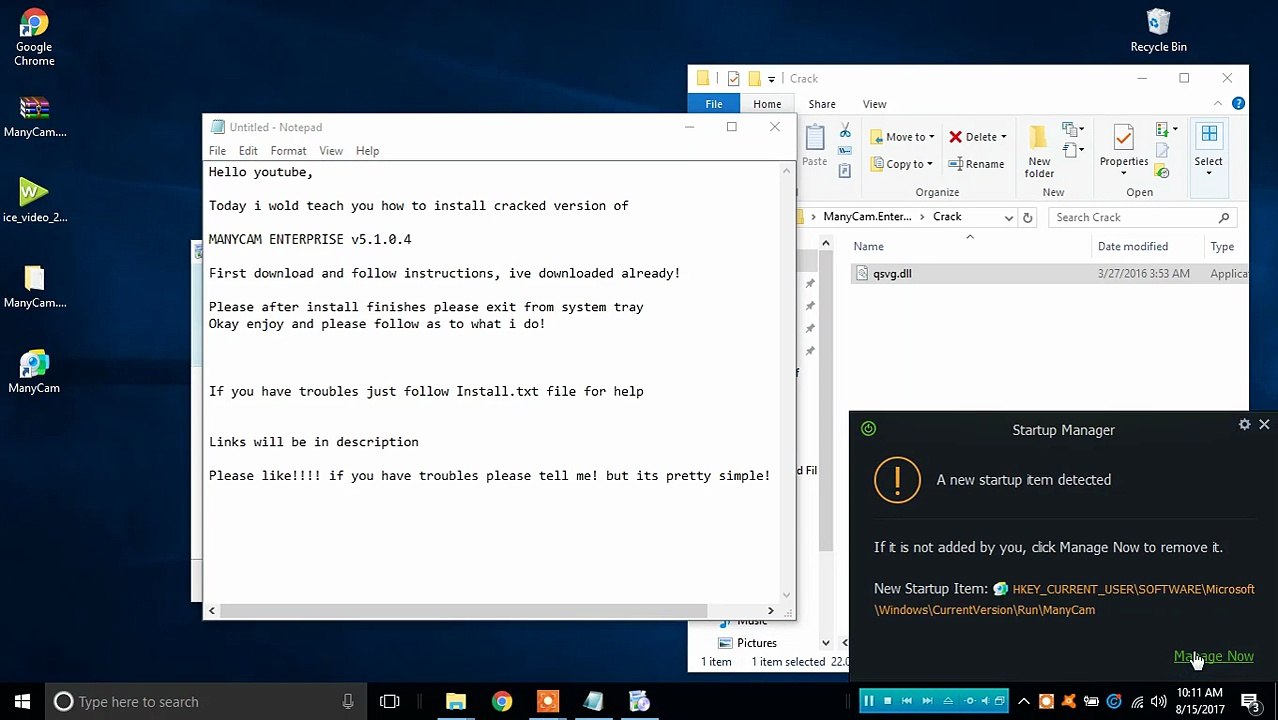Open Explorer File tab

pos(714,104)
